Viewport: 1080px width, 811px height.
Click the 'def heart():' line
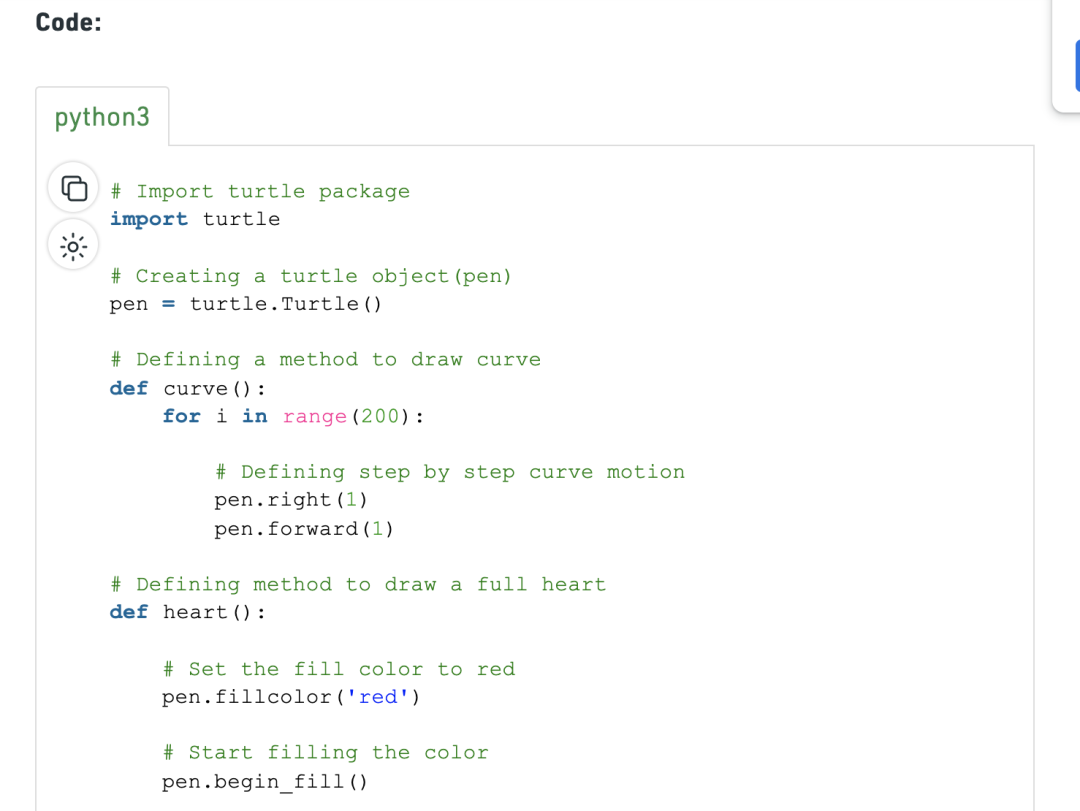(x=187, y=612)
